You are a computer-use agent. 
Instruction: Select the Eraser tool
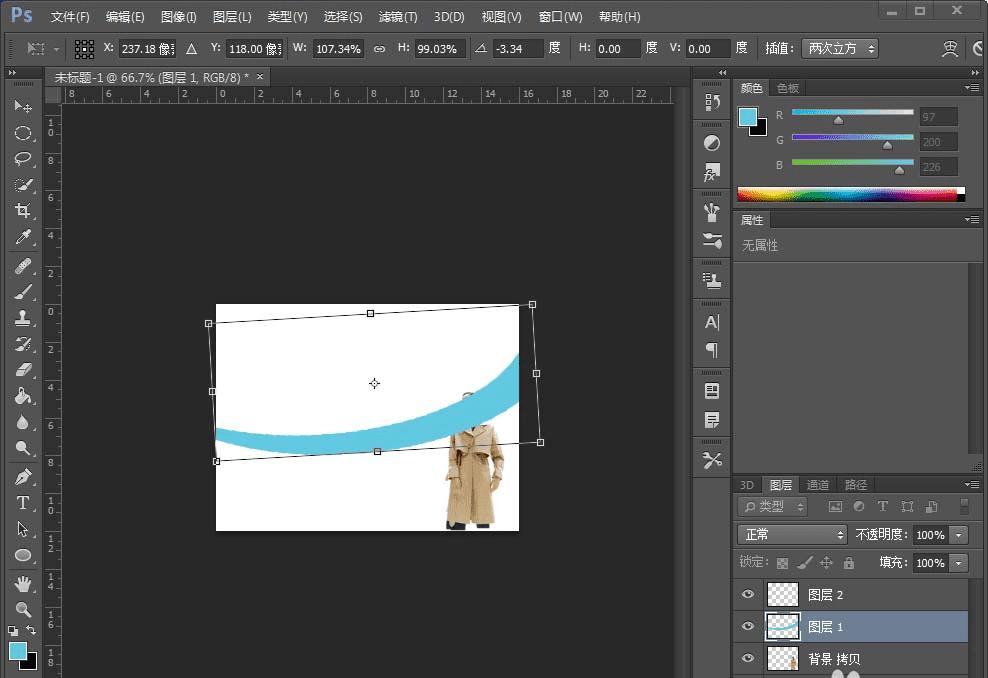pos(23,370)
